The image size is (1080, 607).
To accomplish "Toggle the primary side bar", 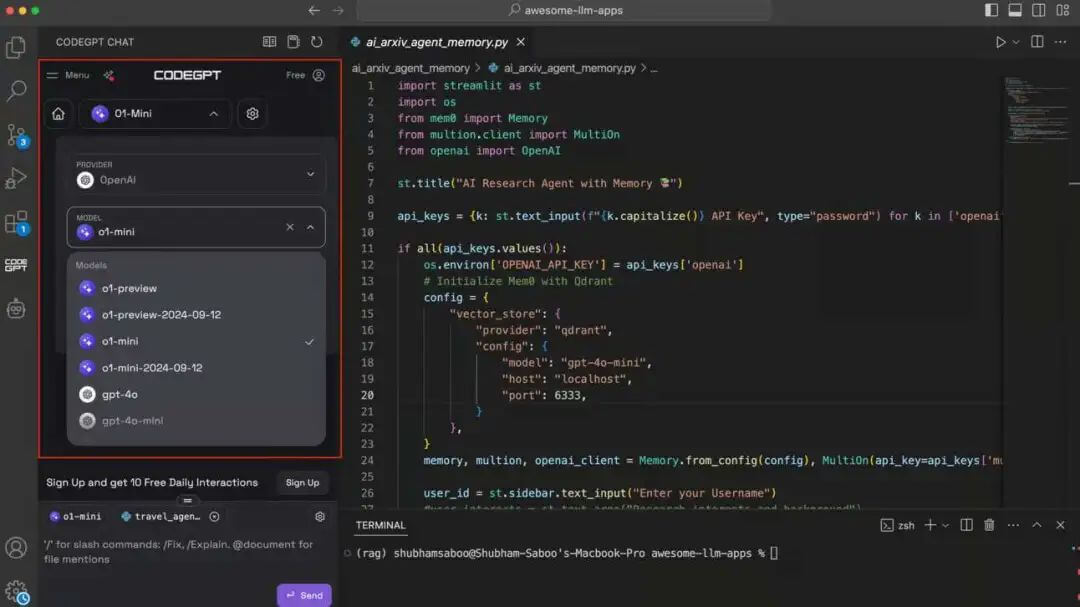I will click(991, 10).
